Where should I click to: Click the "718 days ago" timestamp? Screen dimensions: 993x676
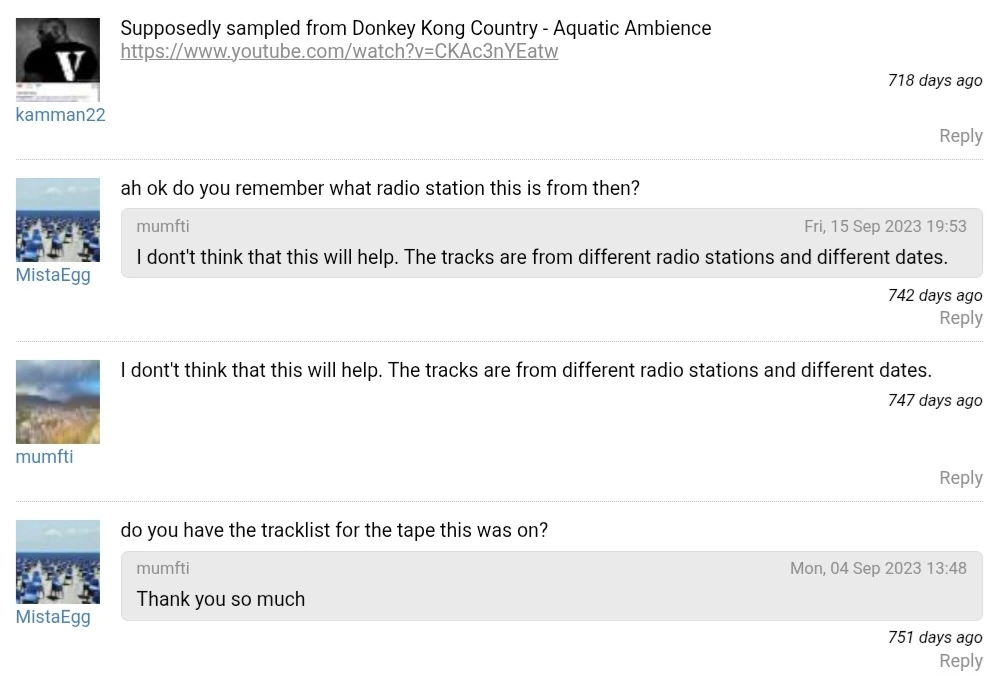(935, 81)
